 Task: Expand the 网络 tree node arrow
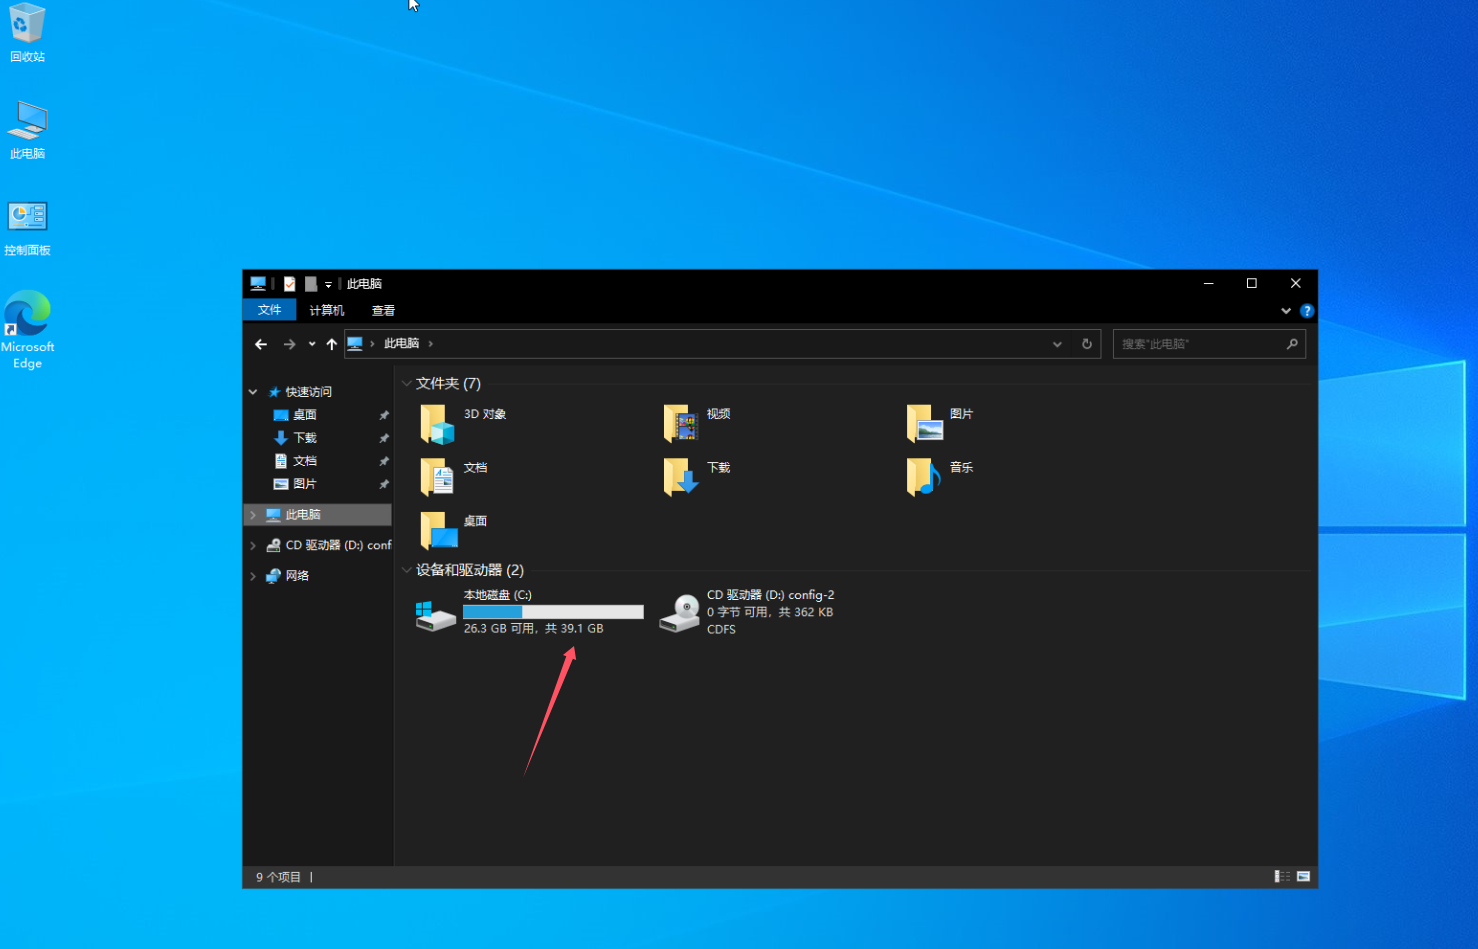coord(253,576)
